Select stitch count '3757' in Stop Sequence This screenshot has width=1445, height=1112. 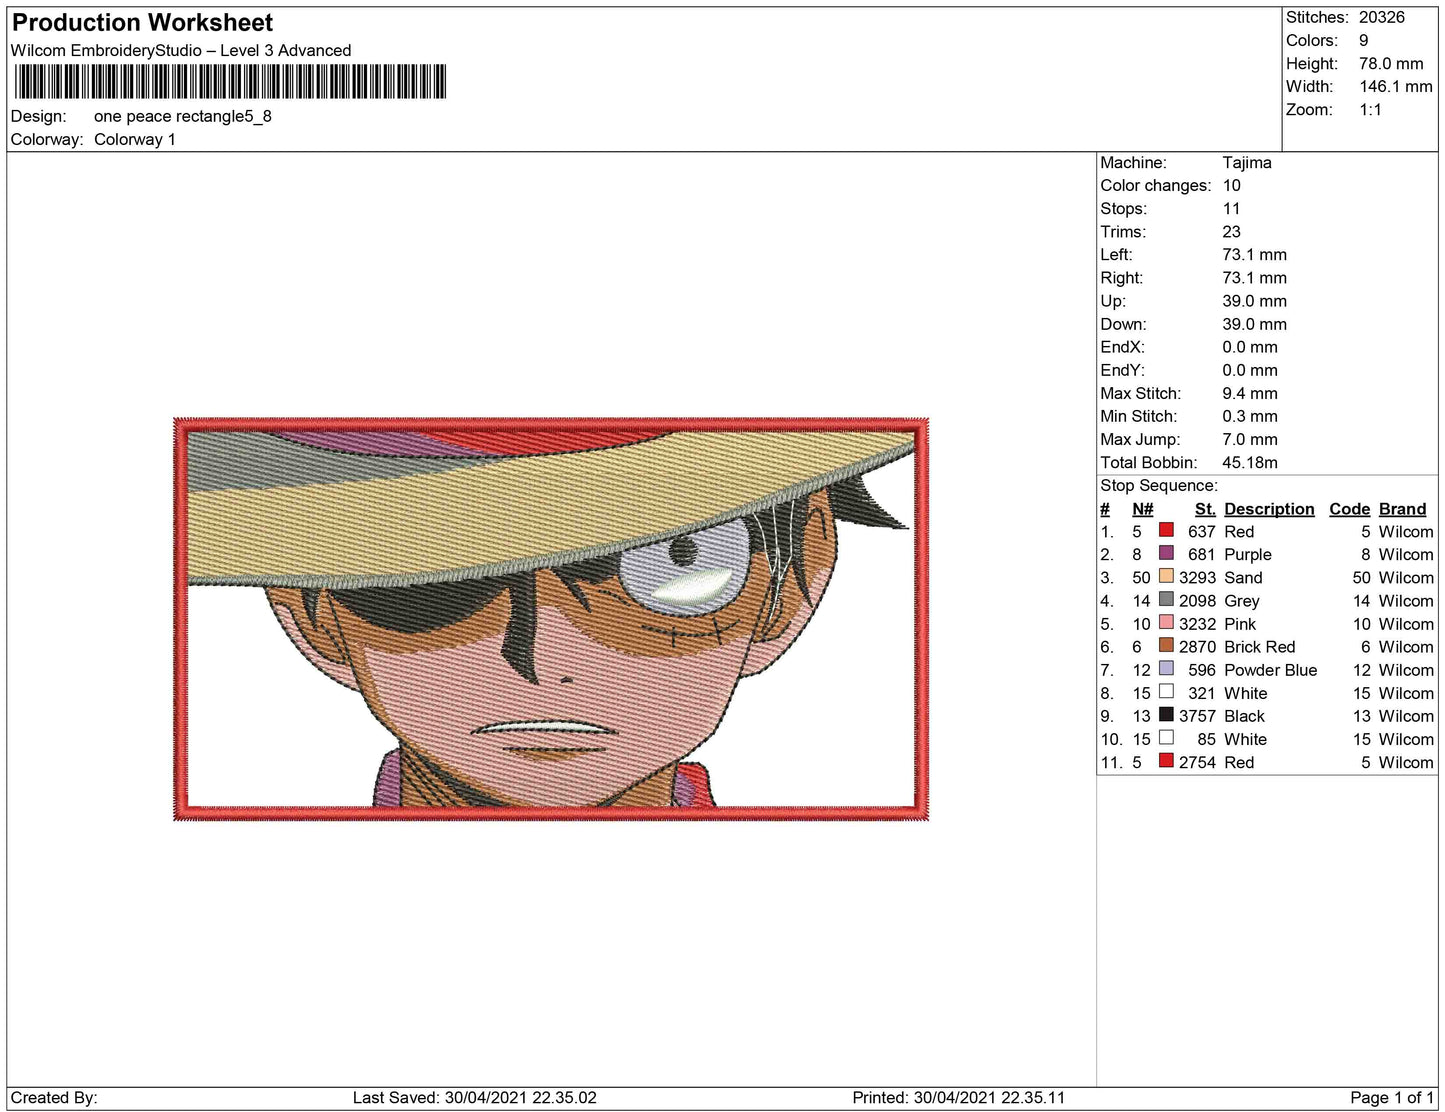(x=1197, y=715)
